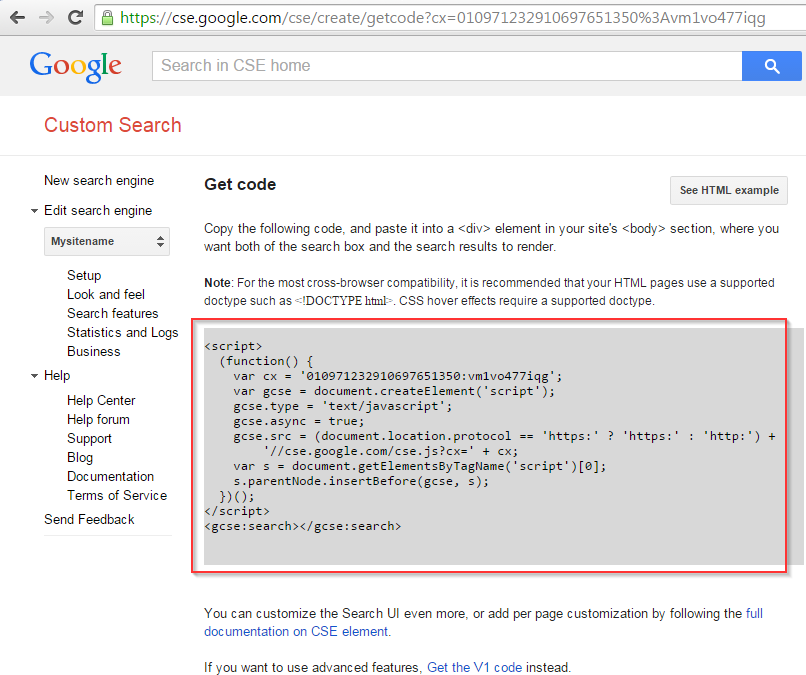This screenshot has height=675, width=806.
Task: Click the opening script tag line
Action: point(233,346)
